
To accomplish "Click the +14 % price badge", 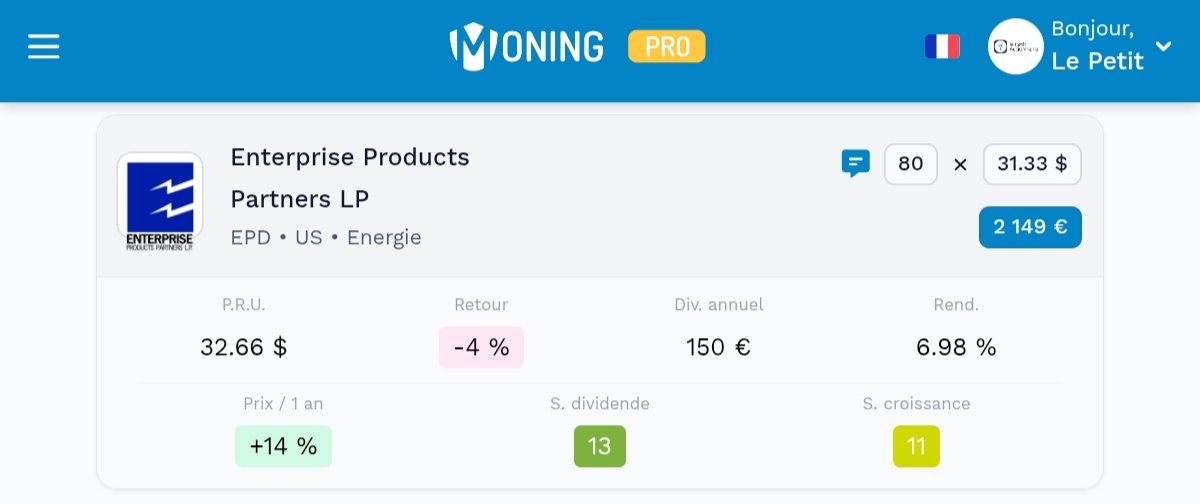I will (283, 446).
